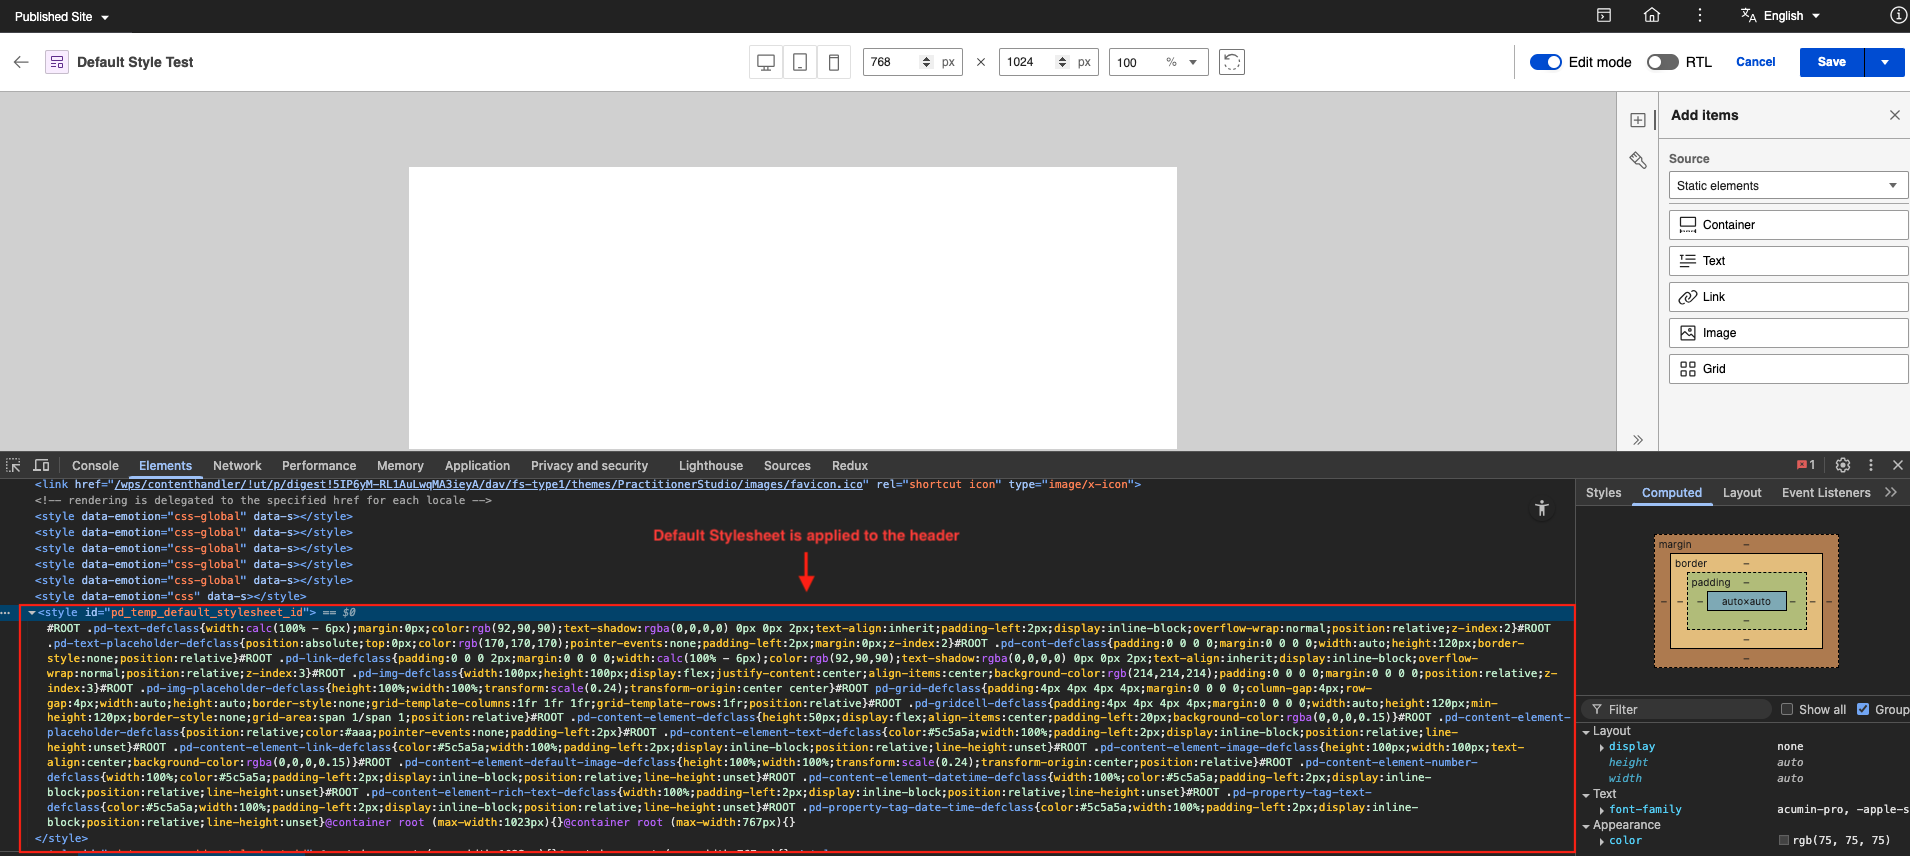Image resolution: width=1910 pixels, height=856 pixels.
Task: Click the back arrow beside Default Style Test
Action: coord(21,62)
